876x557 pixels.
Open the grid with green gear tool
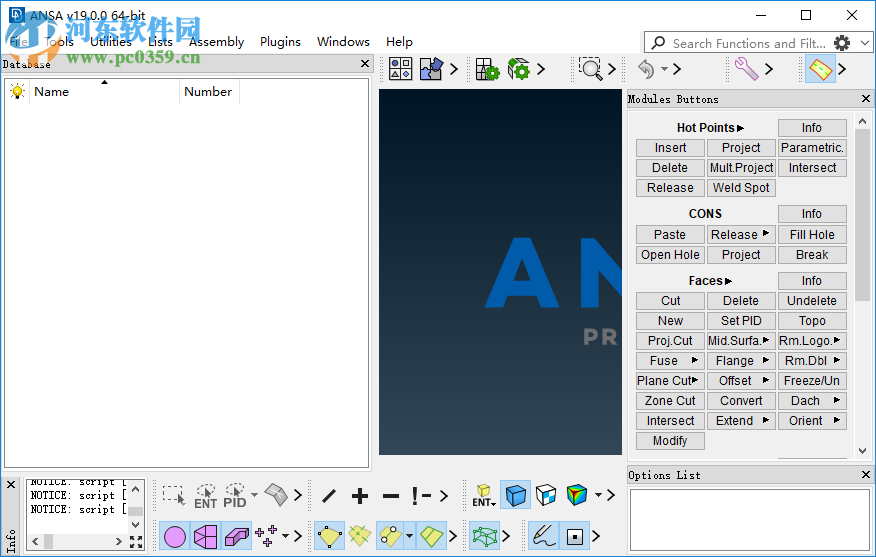click(487, 69)
